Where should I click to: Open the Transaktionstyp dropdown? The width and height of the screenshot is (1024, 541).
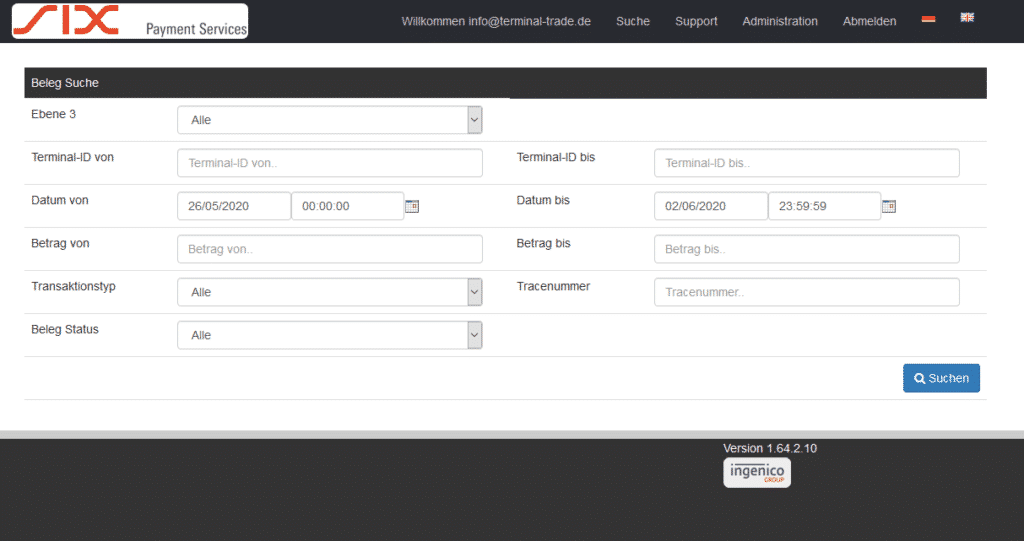click(330, 292)
